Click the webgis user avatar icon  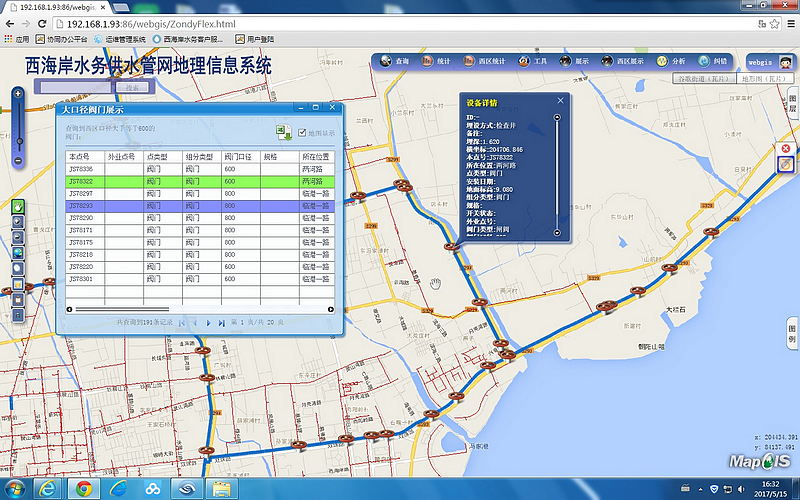(x=786, y=61)
